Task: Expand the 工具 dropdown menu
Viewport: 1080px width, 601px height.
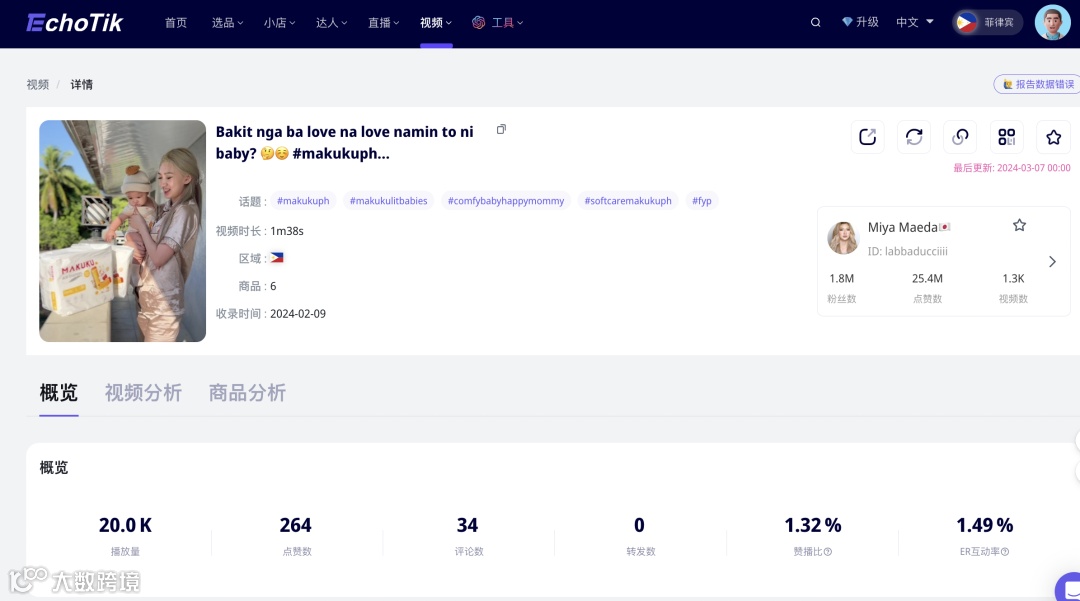Action: pyautogui.click(x=508, y=23)
